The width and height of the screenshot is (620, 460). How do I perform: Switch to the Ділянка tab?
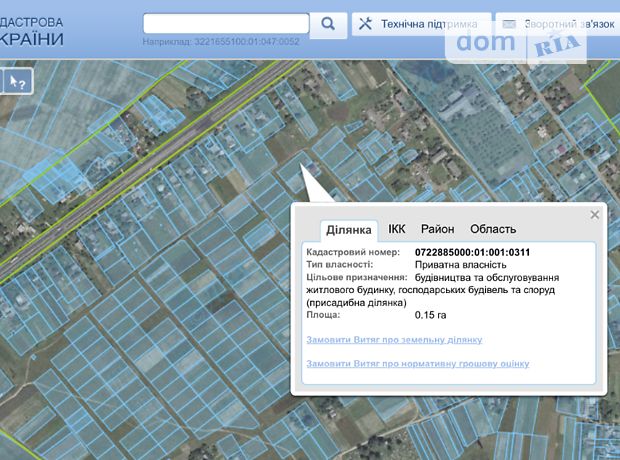[349, 230]
